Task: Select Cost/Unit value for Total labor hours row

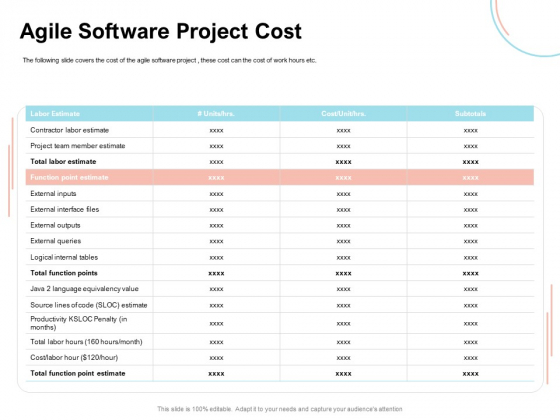Action: point(344,342)
